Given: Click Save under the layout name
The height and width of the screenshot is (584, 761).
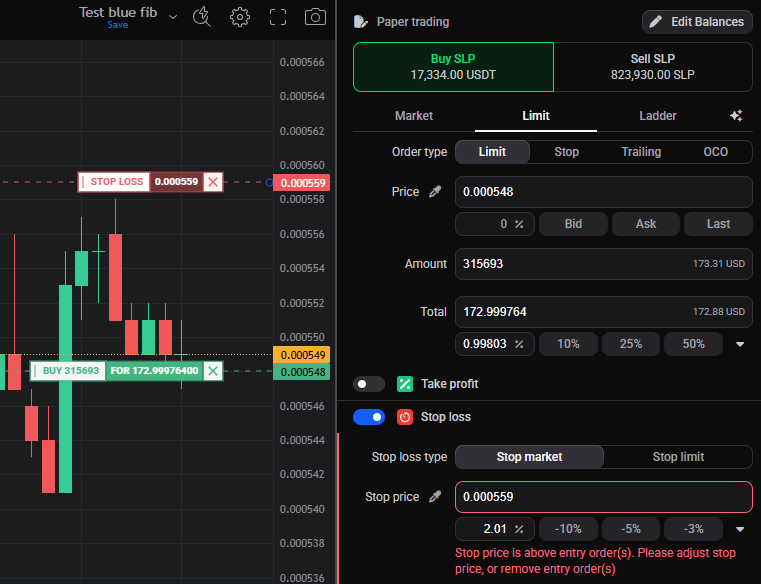Looking at the screenshot, I should click(x=118, y=25).
